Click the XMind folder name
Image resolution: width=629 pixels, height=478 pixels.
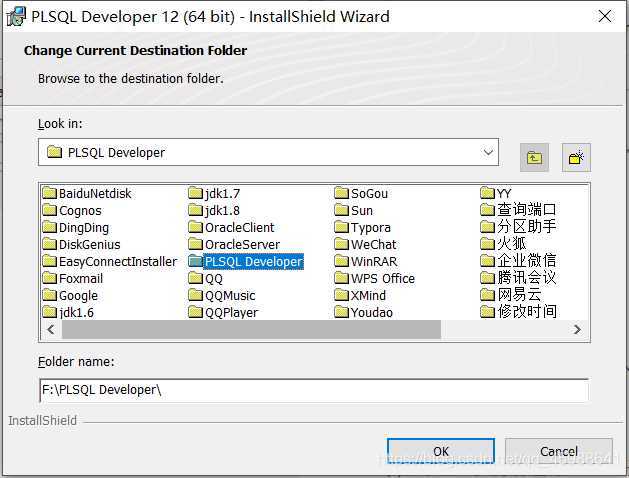[368, 296]
